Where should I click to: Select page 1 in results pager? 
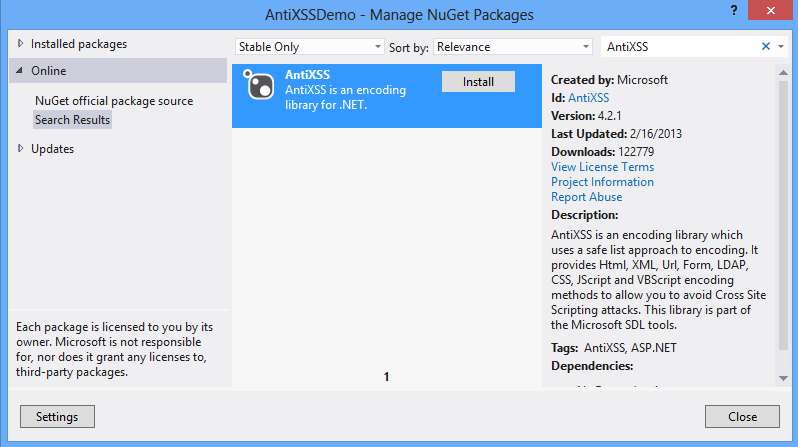(386, 377)
